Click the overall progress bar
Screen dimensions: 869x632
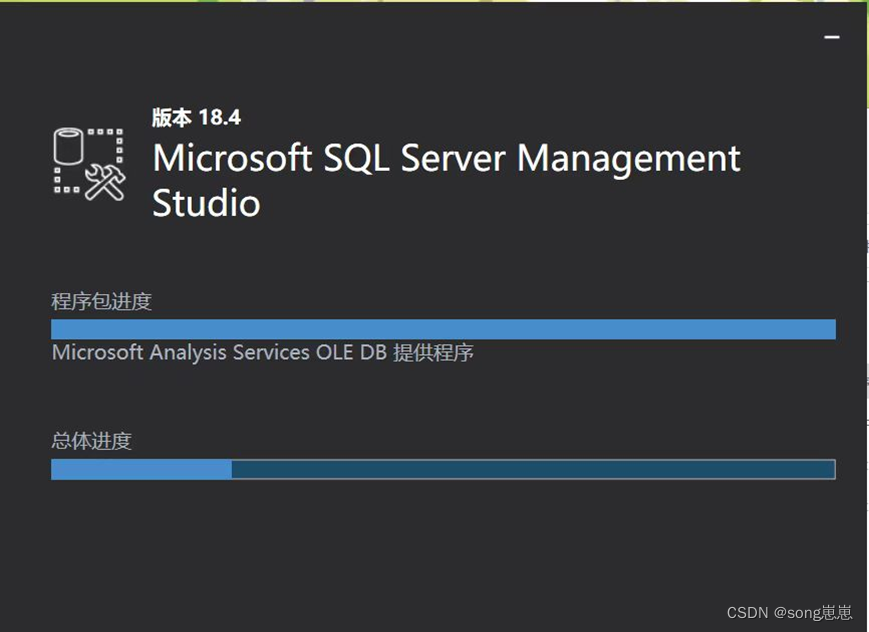coord(443,469)
